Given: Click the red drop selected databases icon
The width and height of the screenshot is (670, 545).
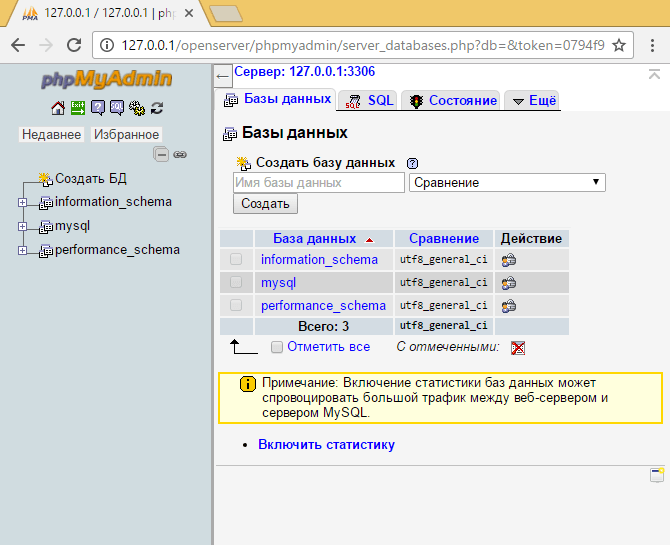Looking at the screenshot, I should coord(518,348).
